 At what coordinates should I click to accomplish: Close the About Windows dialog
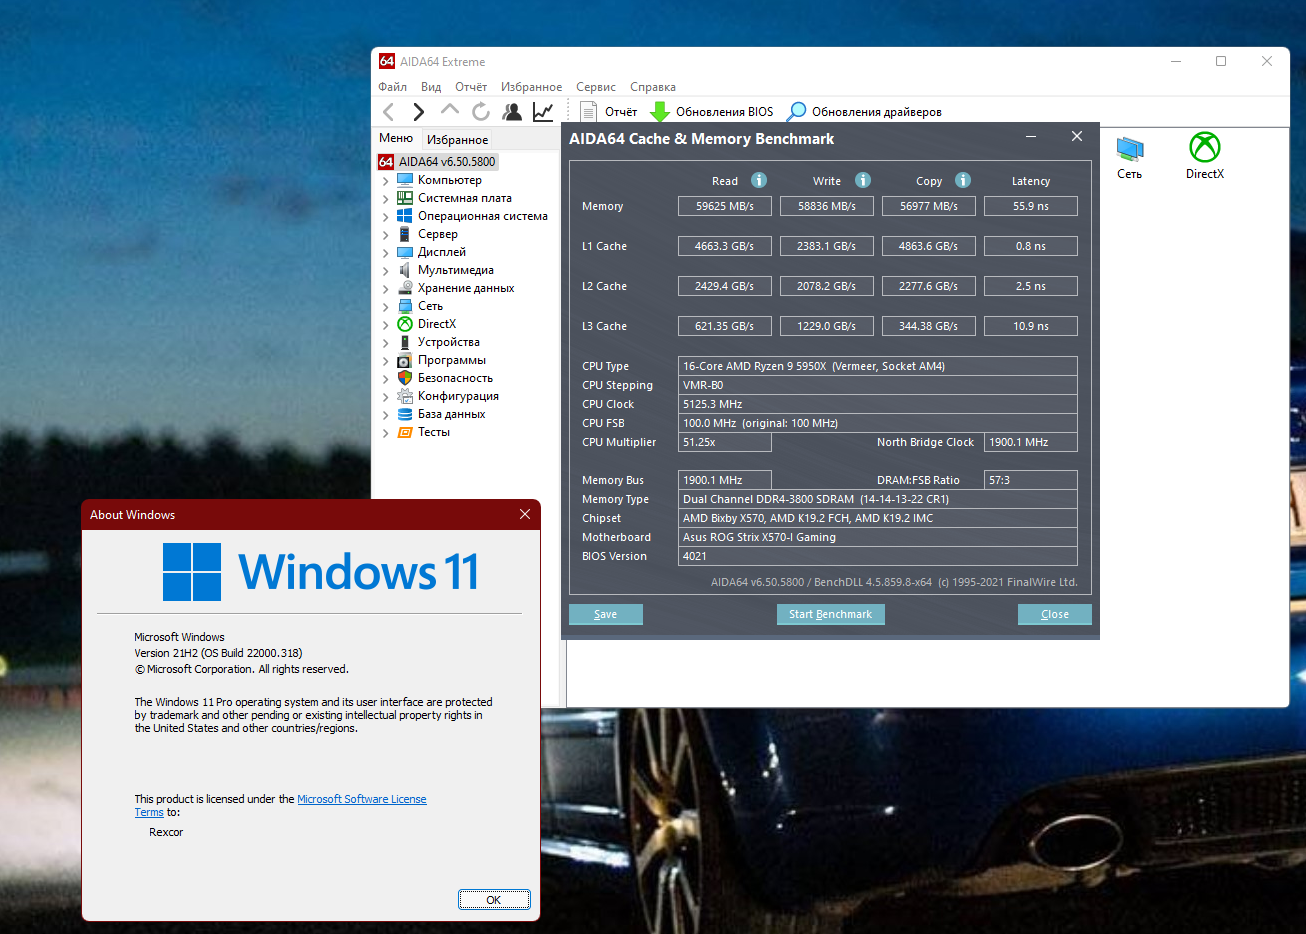(x=525, y=514)
